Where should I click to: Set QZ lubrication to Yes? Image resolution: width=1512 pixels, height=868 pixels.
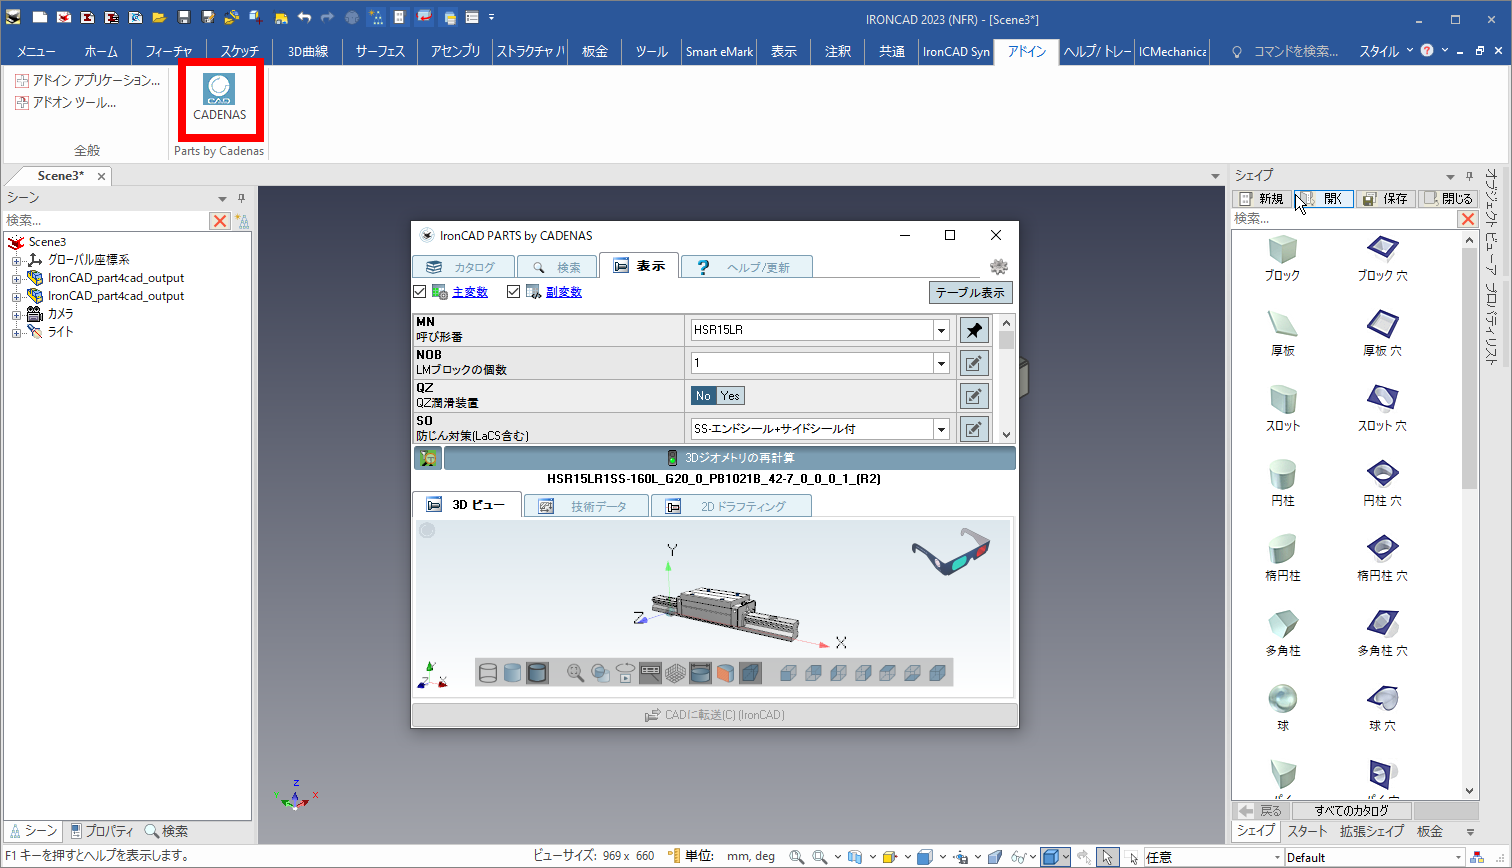(730, 396)
